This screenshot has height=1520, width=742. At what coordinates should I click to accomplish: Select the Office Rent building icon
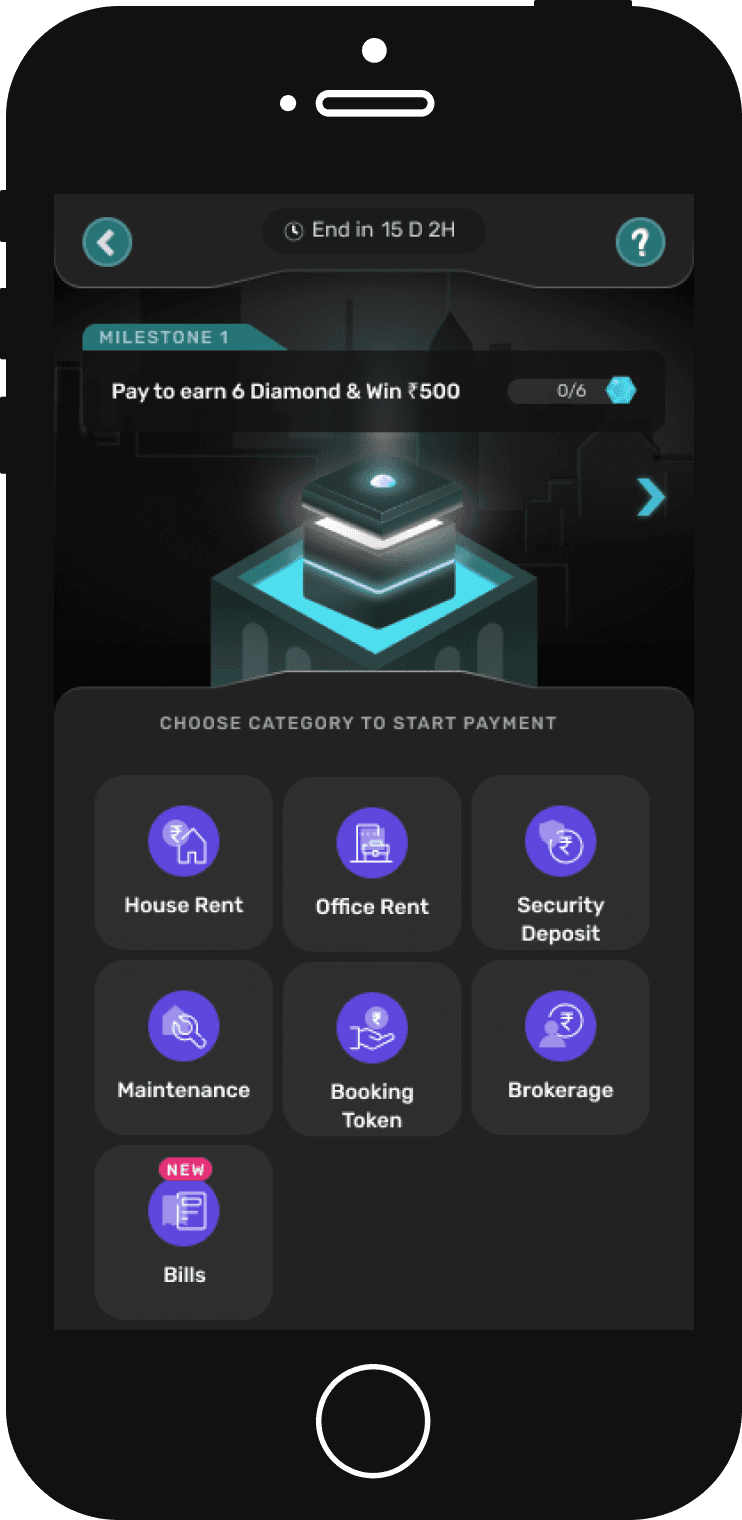pos(372,842)
